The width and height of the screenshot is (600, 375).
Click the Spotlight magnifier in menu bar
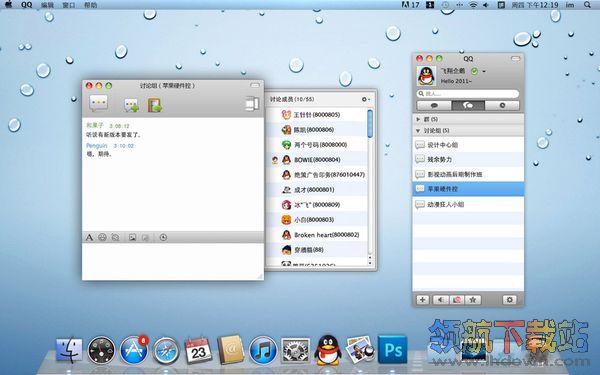tap(587, 5)
